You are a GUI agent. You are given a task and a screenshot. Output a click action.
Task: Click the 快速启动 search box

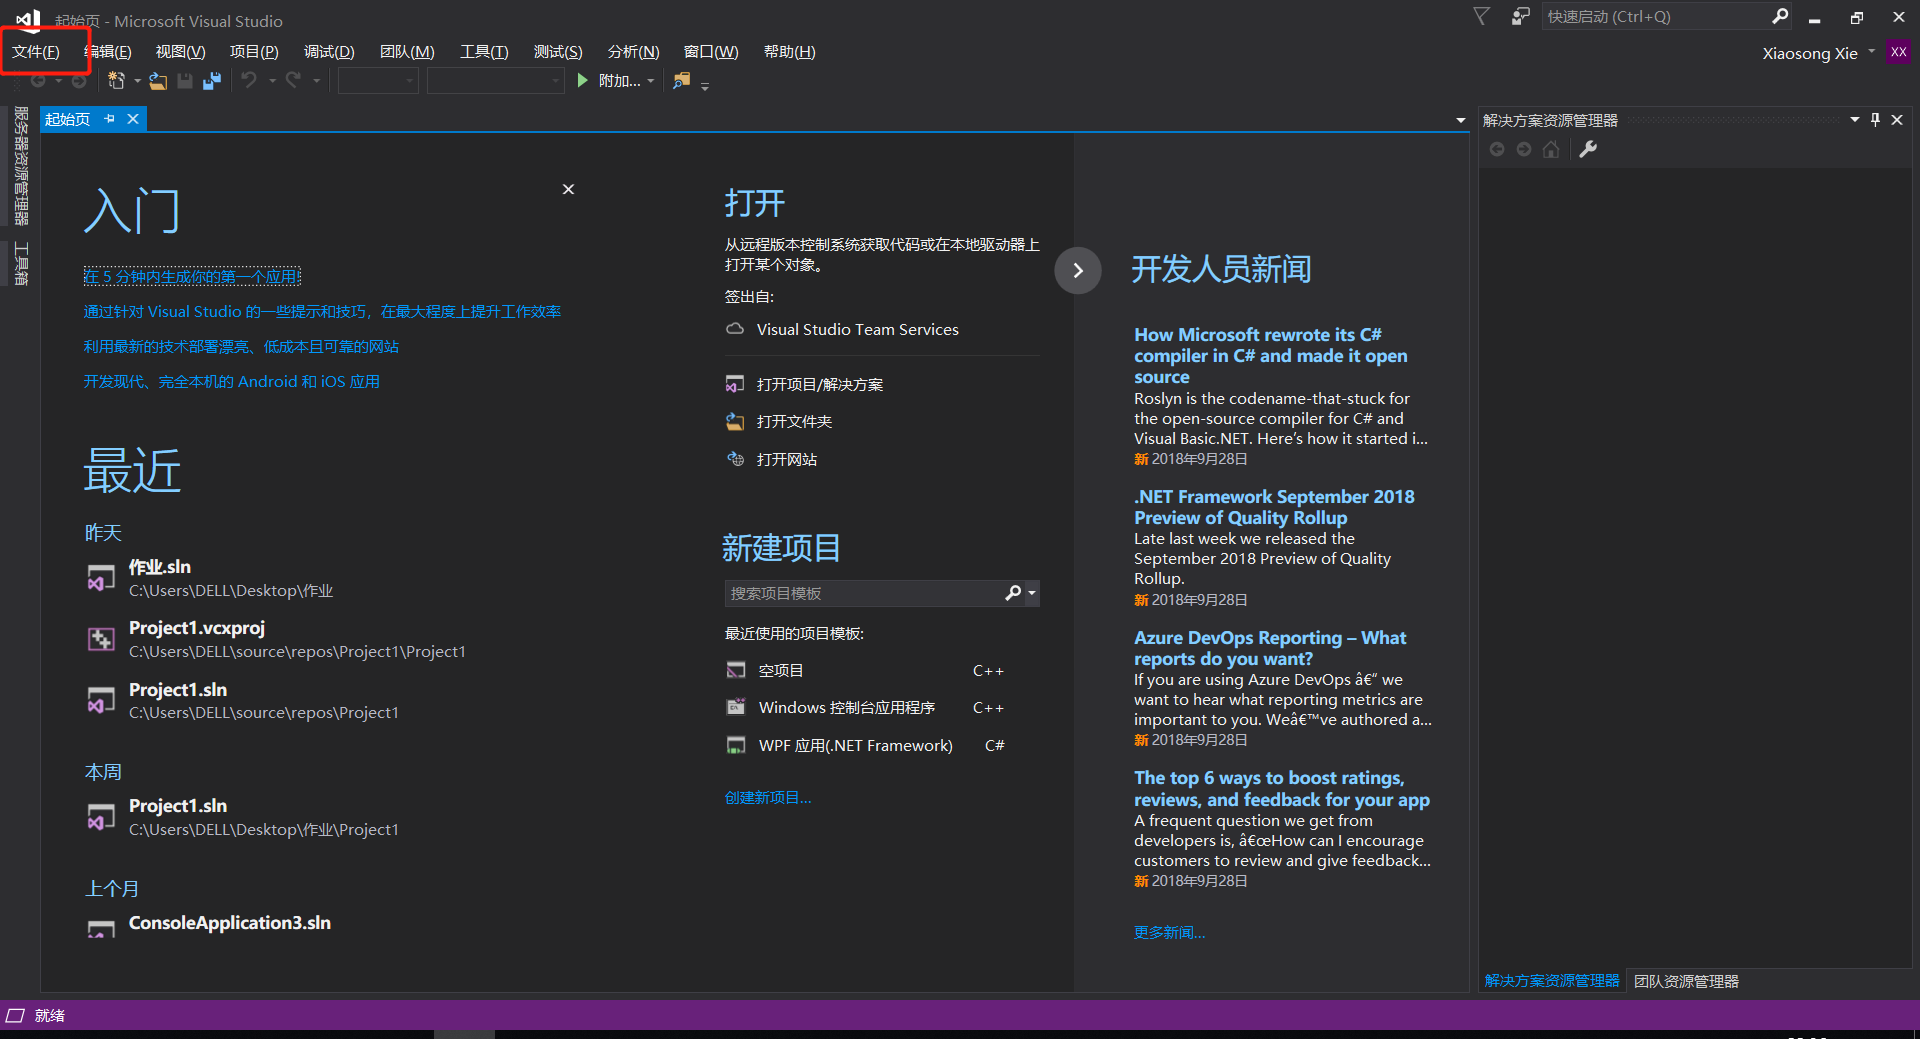1654,17
